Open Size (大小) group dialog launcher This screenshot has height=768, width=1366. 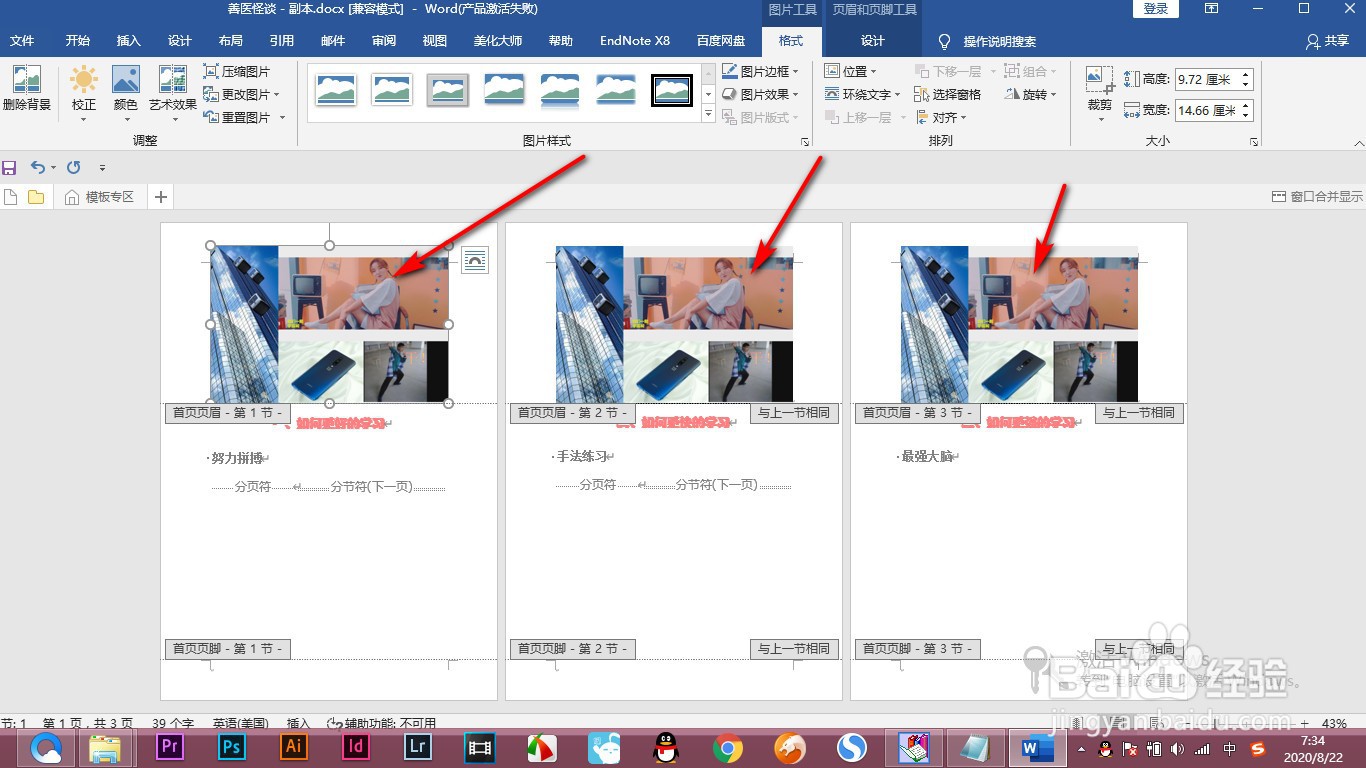click(x=1254, y=142)
